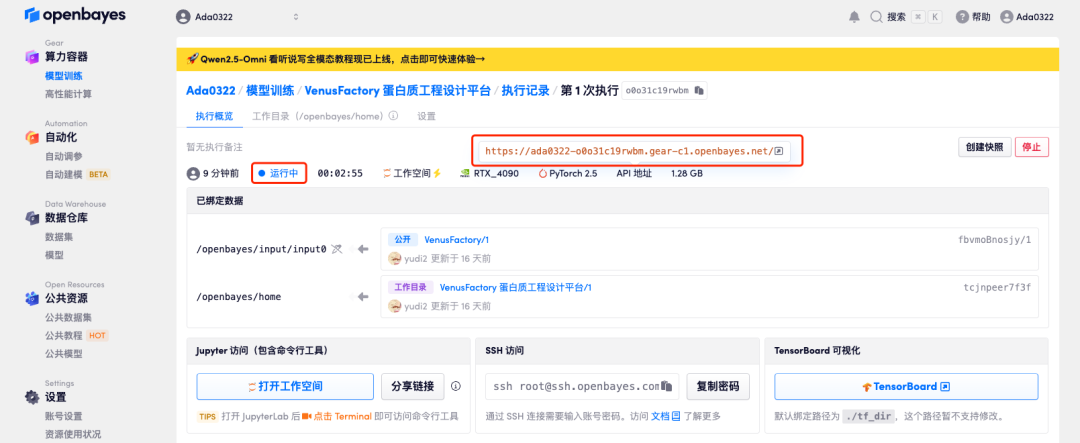Screen dimensions: 1080x443
Task: Open the external link icon beside the API URL
Action: [x=778, y=151]
